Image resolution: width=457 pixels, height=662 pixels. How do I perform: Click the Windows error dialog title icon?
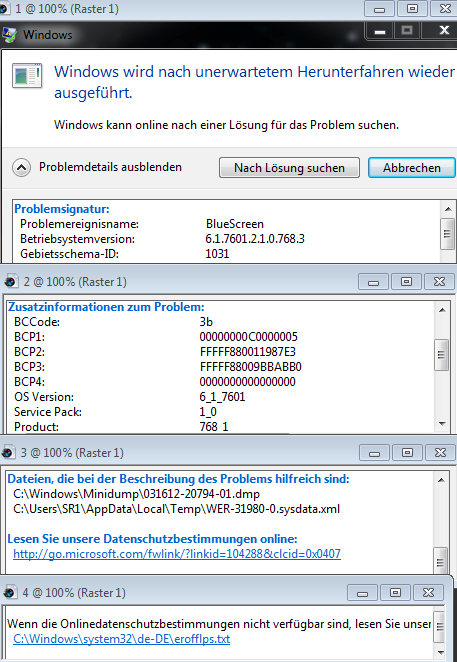coord(9,35)
